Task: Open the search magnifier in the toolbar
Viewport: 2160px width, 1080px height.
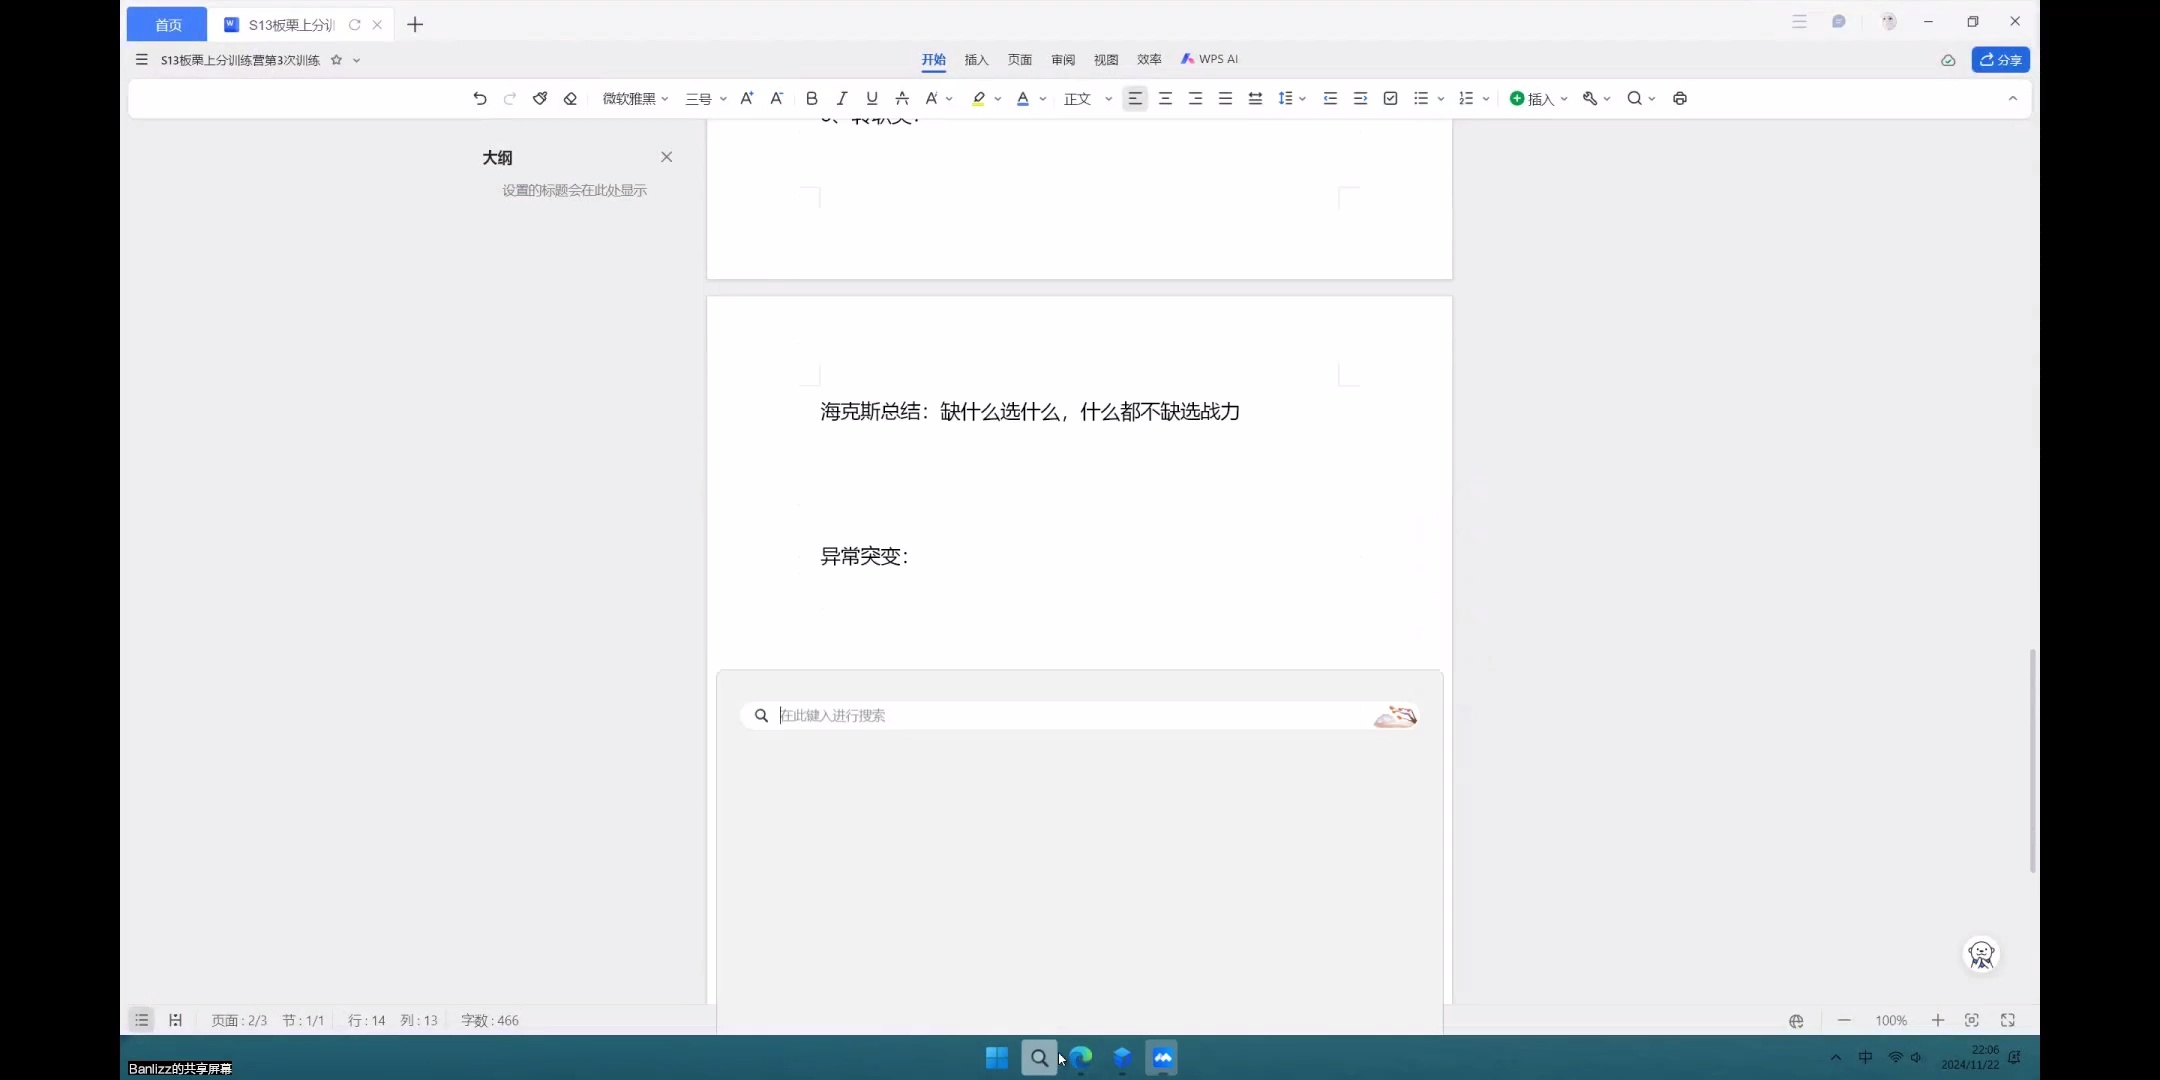Action: point(1634,98)
